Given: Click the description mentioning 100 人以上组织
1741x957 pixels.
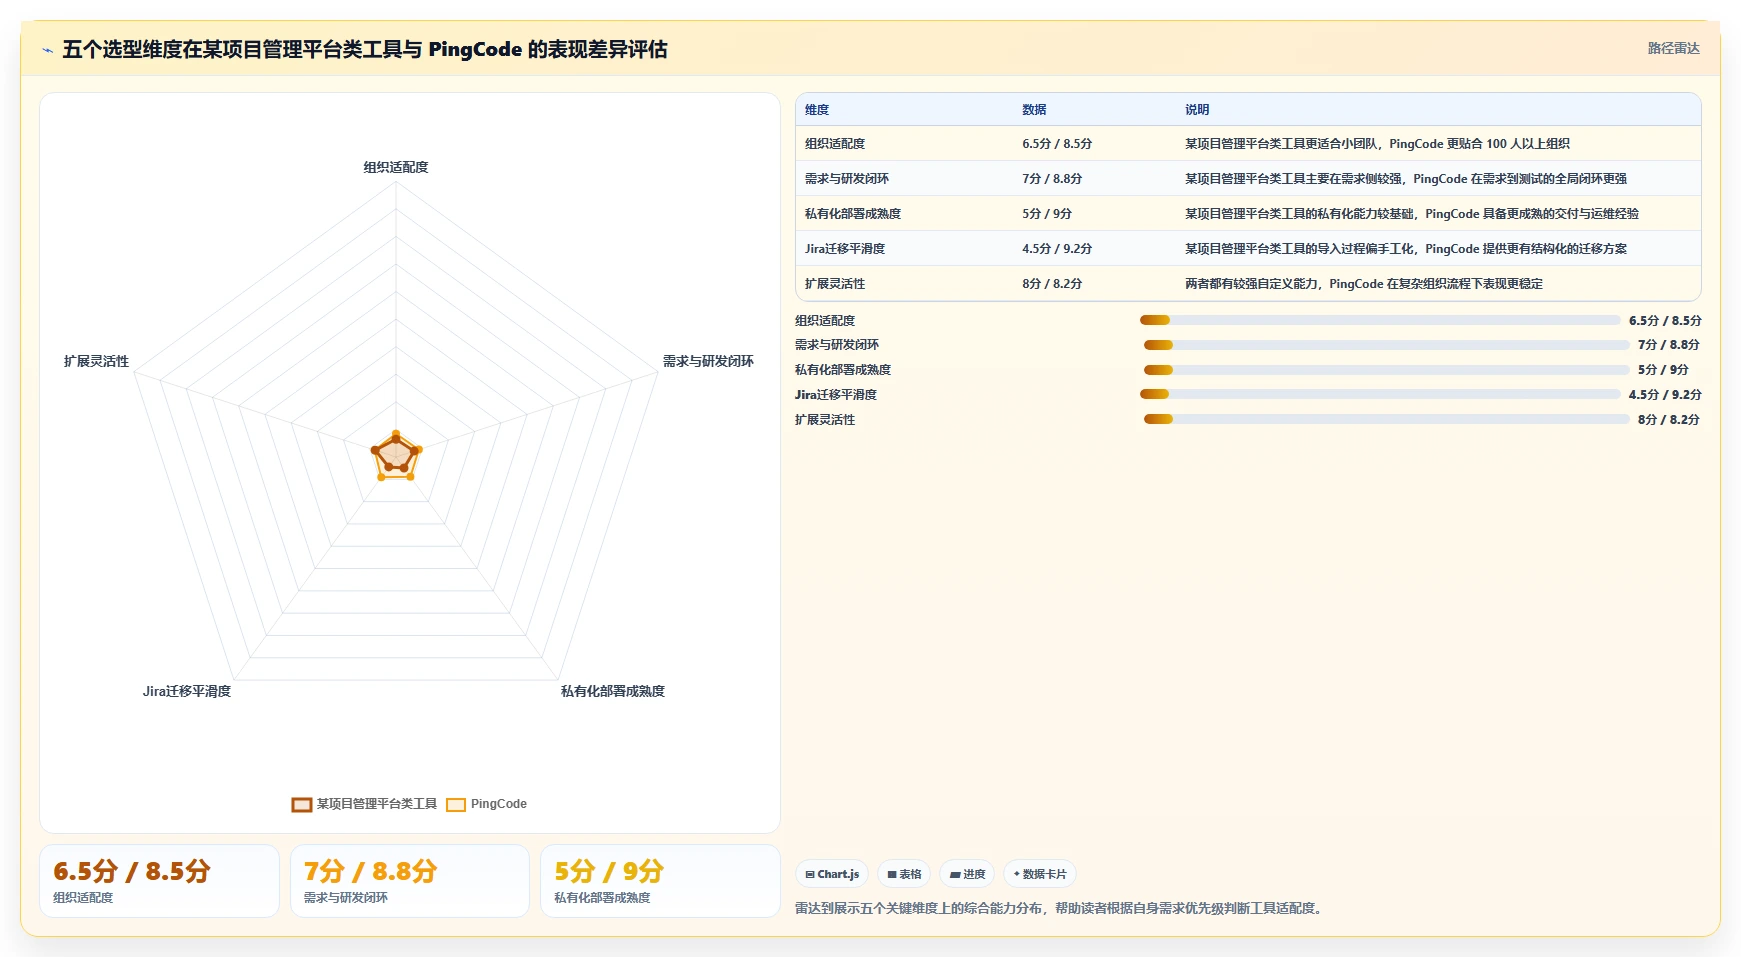Looking at the screenshot, I should (1377, 144).
